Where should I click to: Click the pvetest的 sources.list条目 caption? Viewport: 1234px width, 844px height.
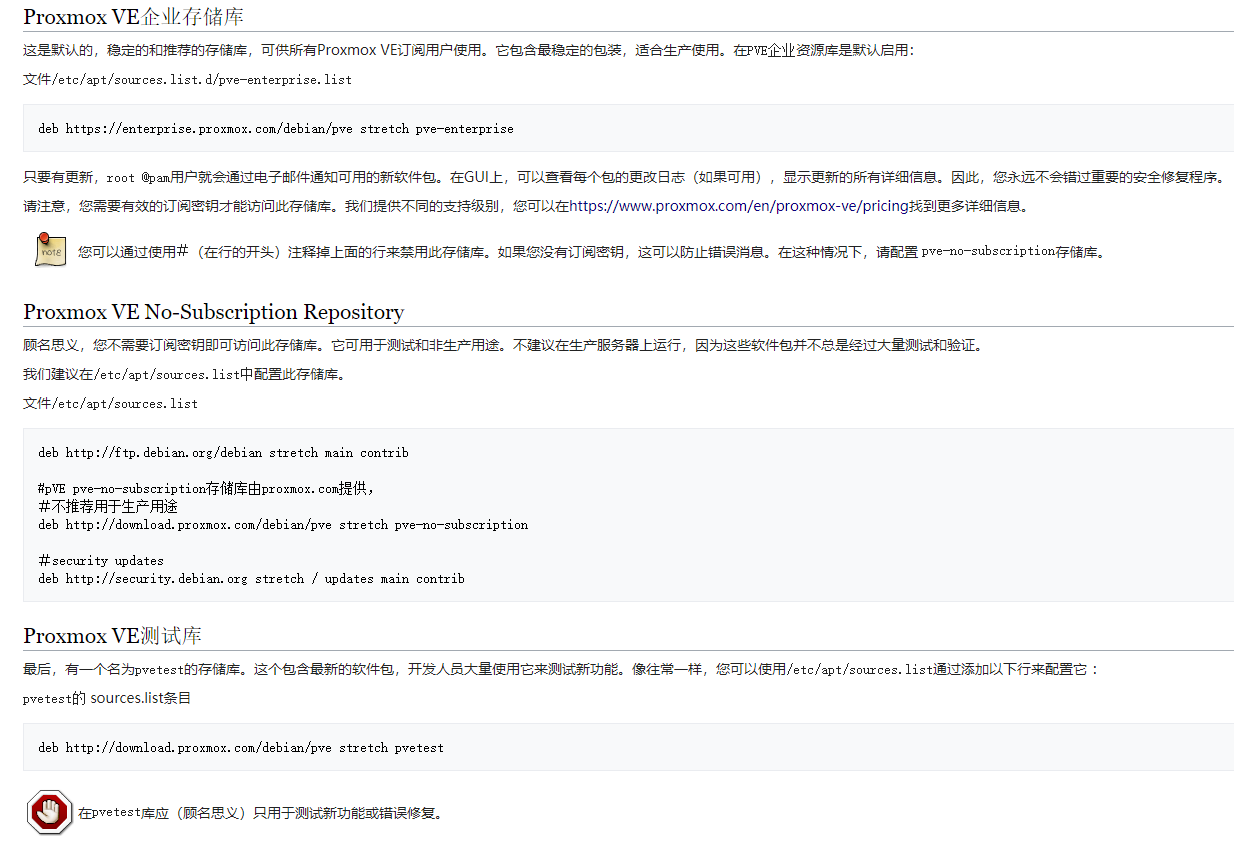[x=107, y=698]
